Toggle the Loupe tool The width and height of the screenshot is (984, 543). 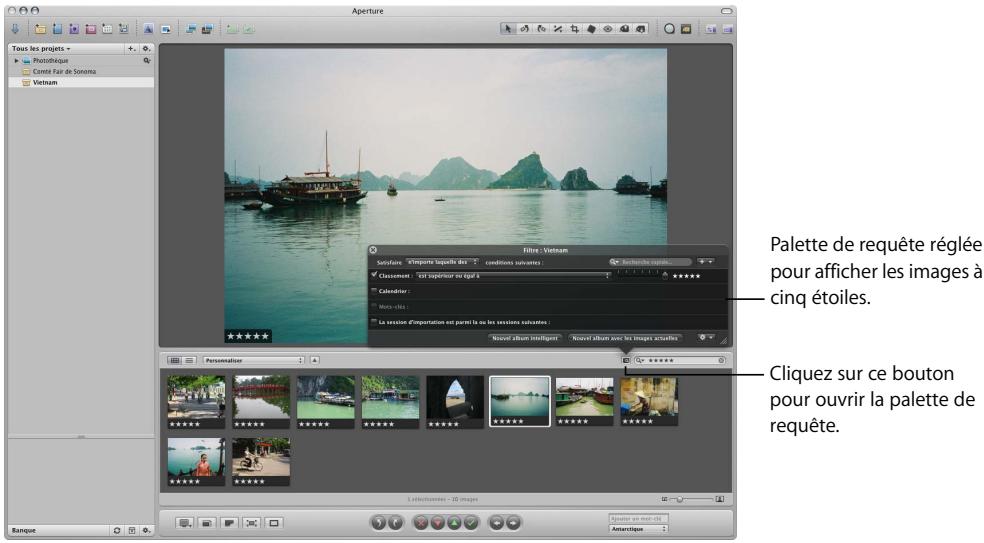pos(670,29)
